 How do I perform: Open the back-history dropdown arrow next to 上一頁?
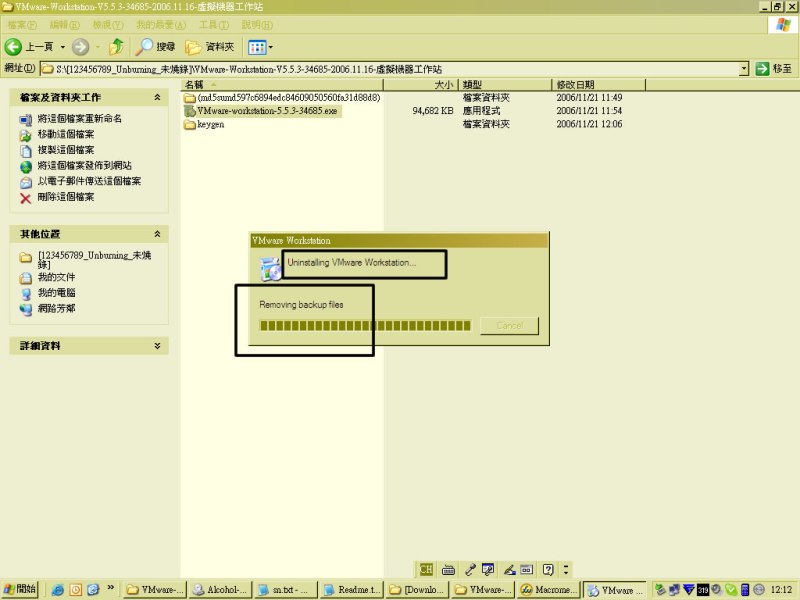pos(63,47)
